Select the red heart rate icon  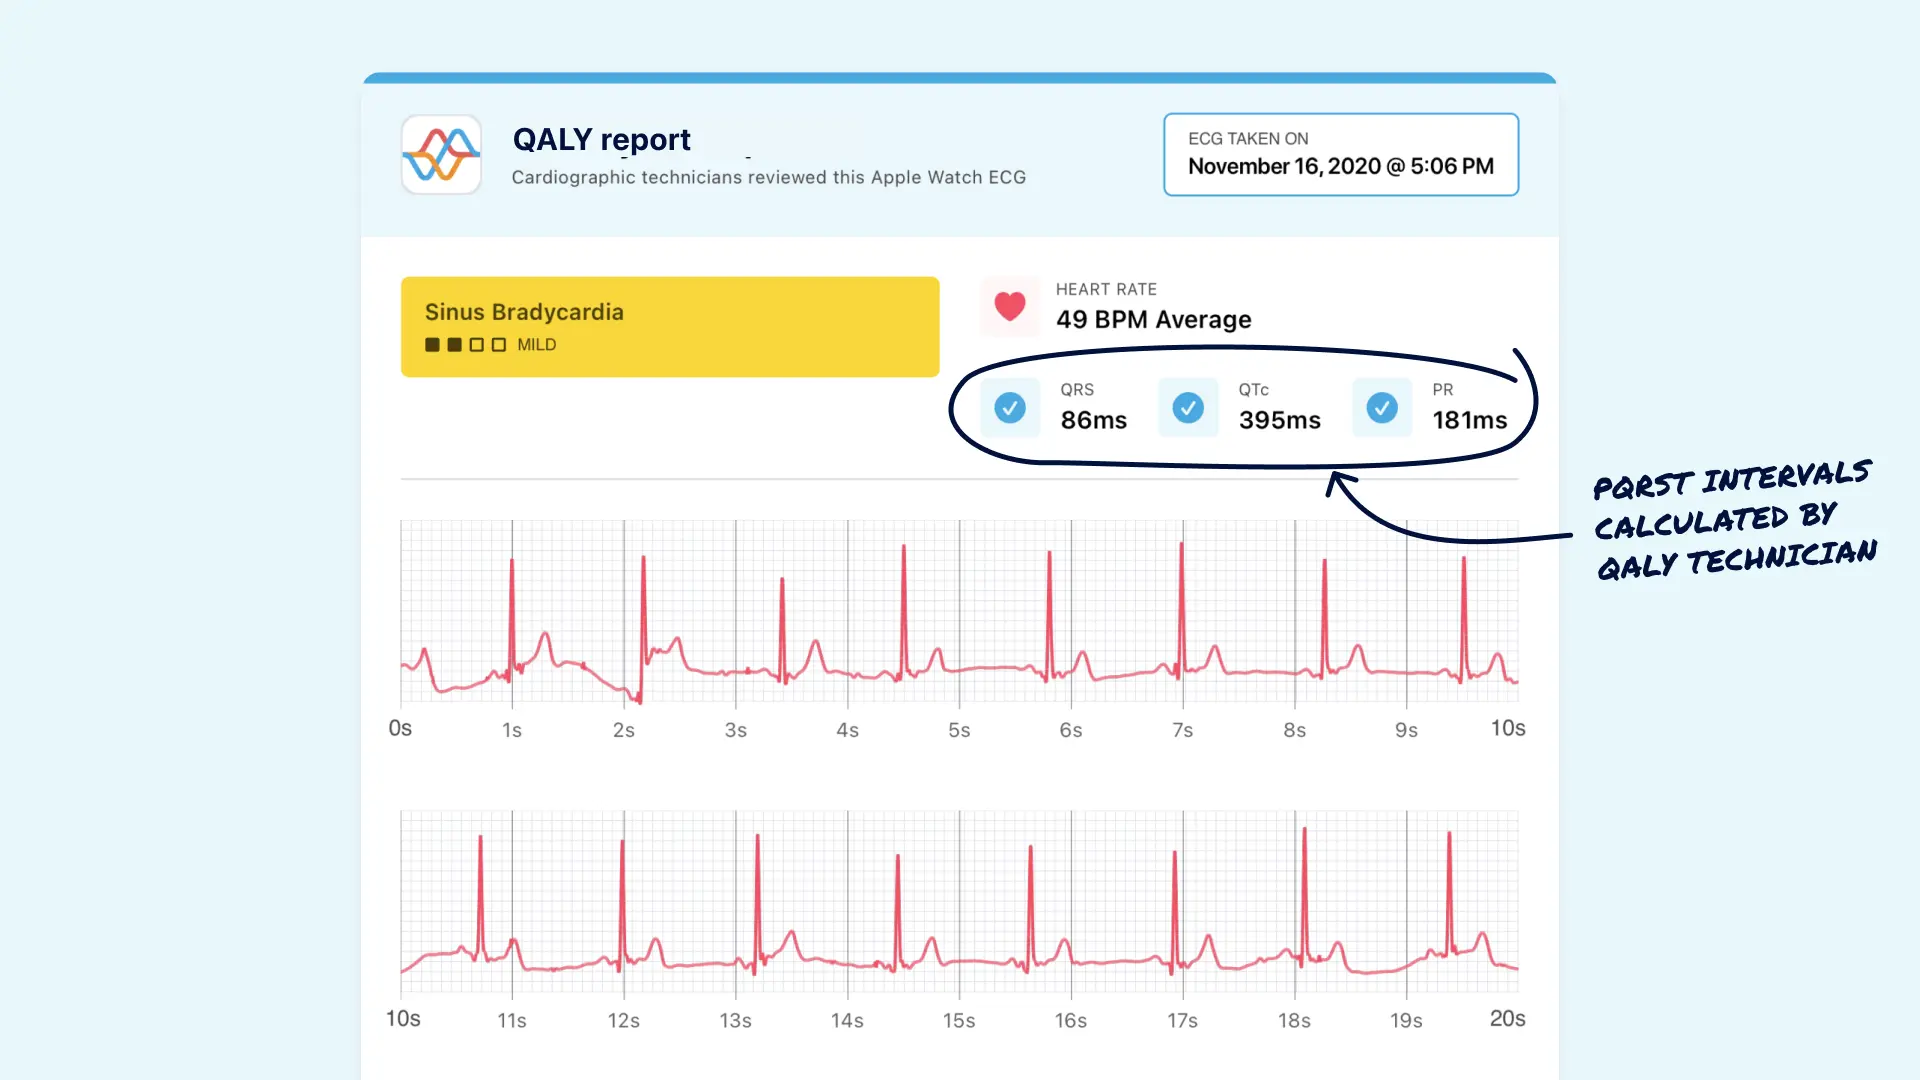(1009, 306)
